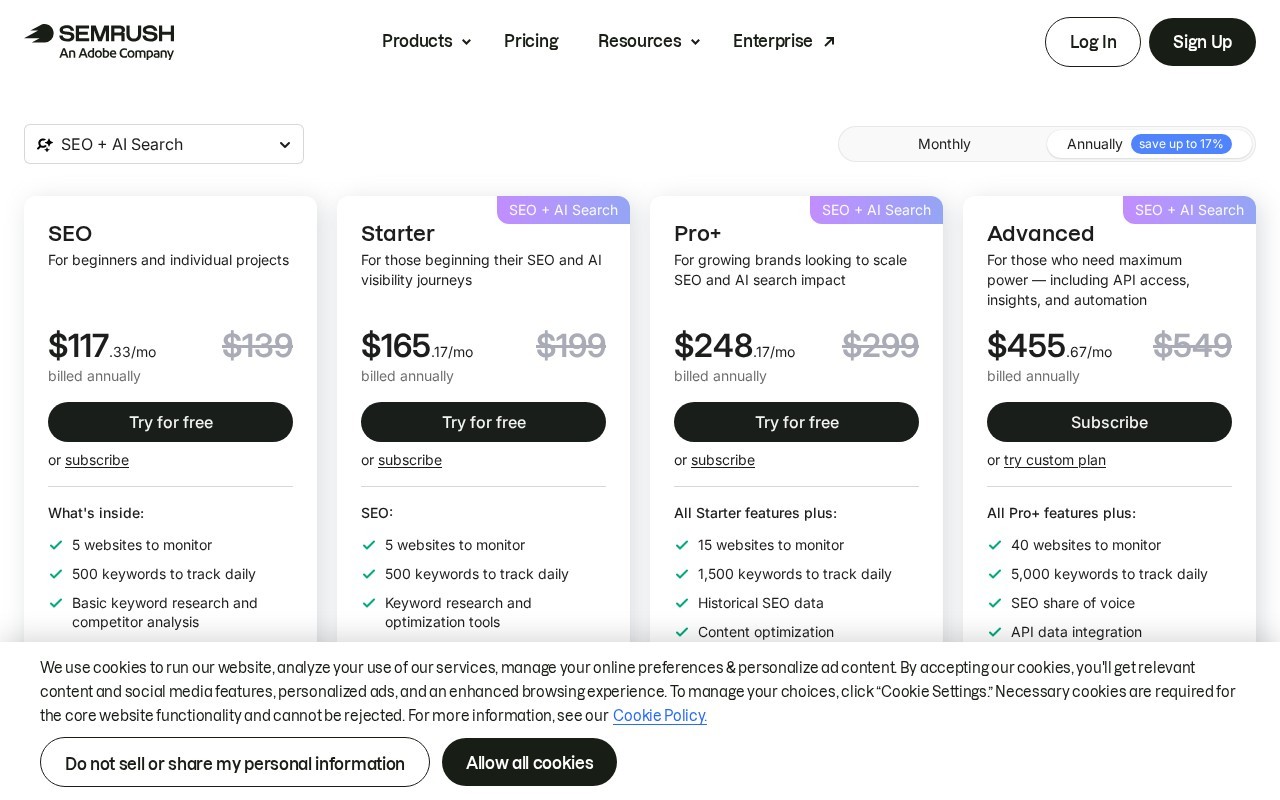The image size is (1280, 800).
Task: Click Try for free on the Starter plan
Action: coord(483,422)
